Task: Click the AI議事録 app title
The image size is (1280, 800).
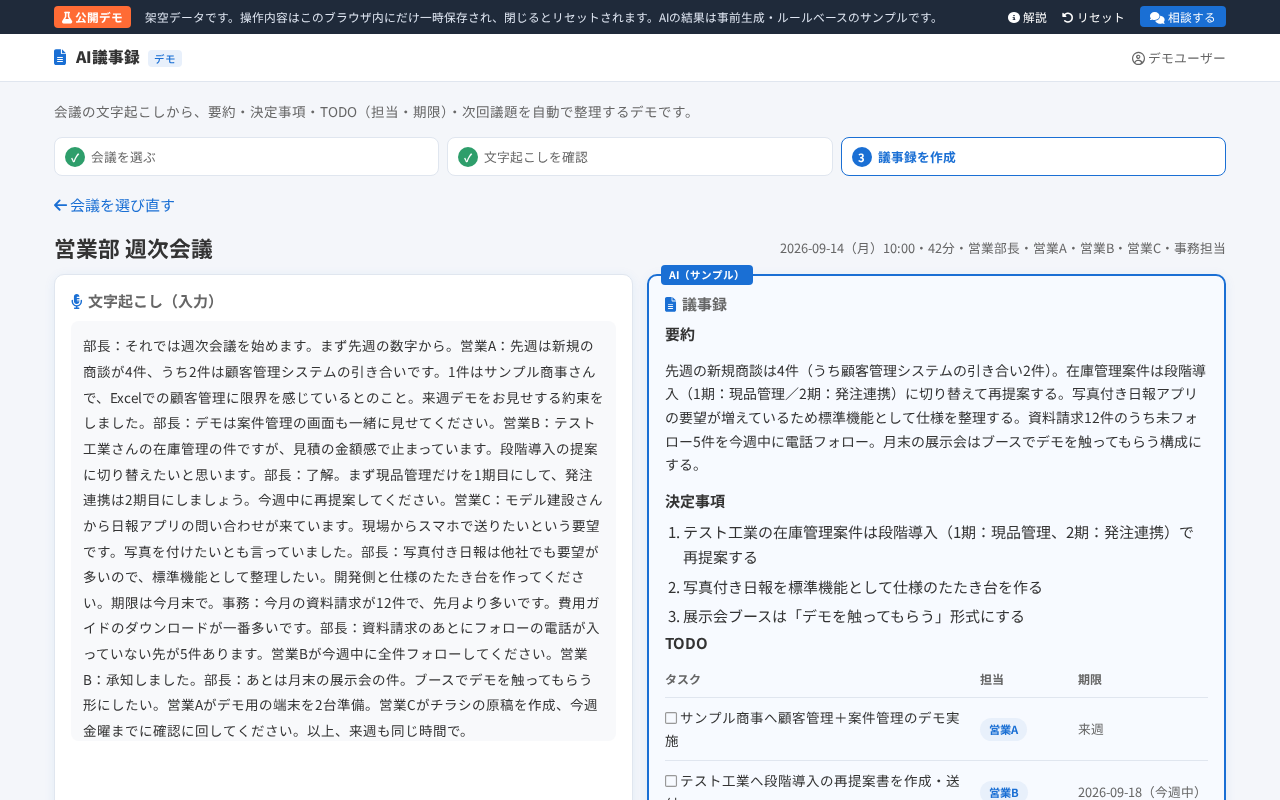Action: click(x=107, y=57)
